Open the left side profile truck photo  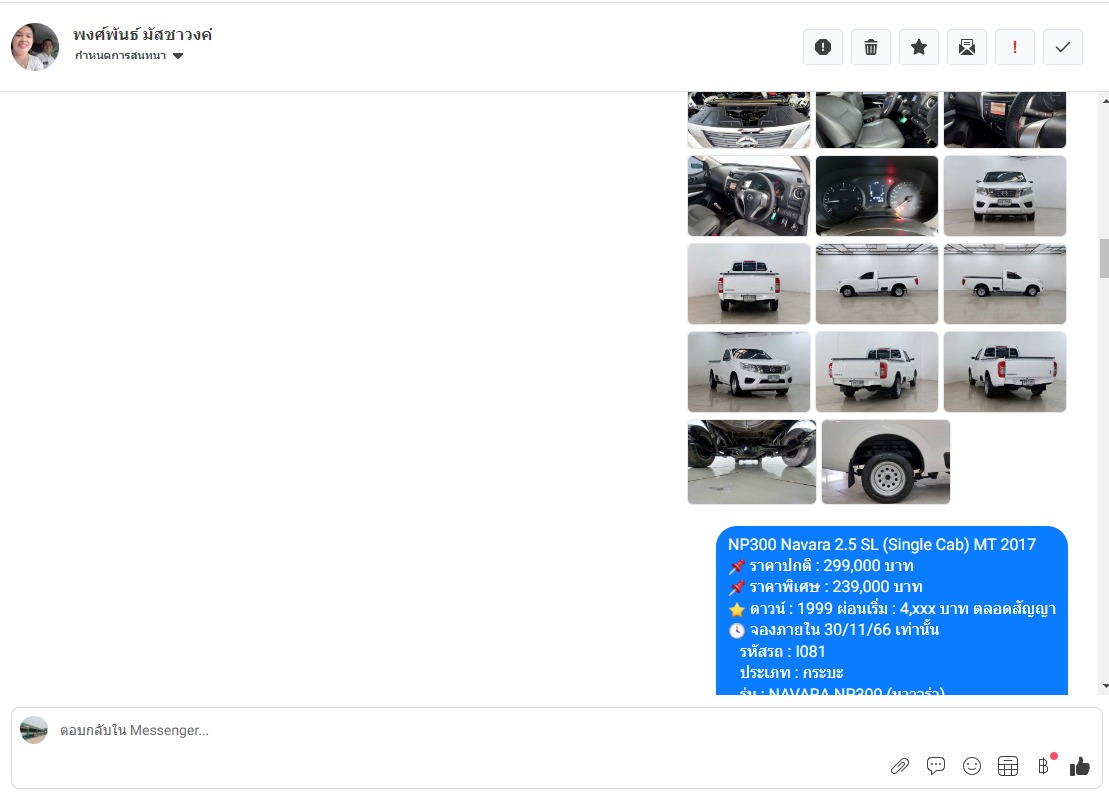877,284
